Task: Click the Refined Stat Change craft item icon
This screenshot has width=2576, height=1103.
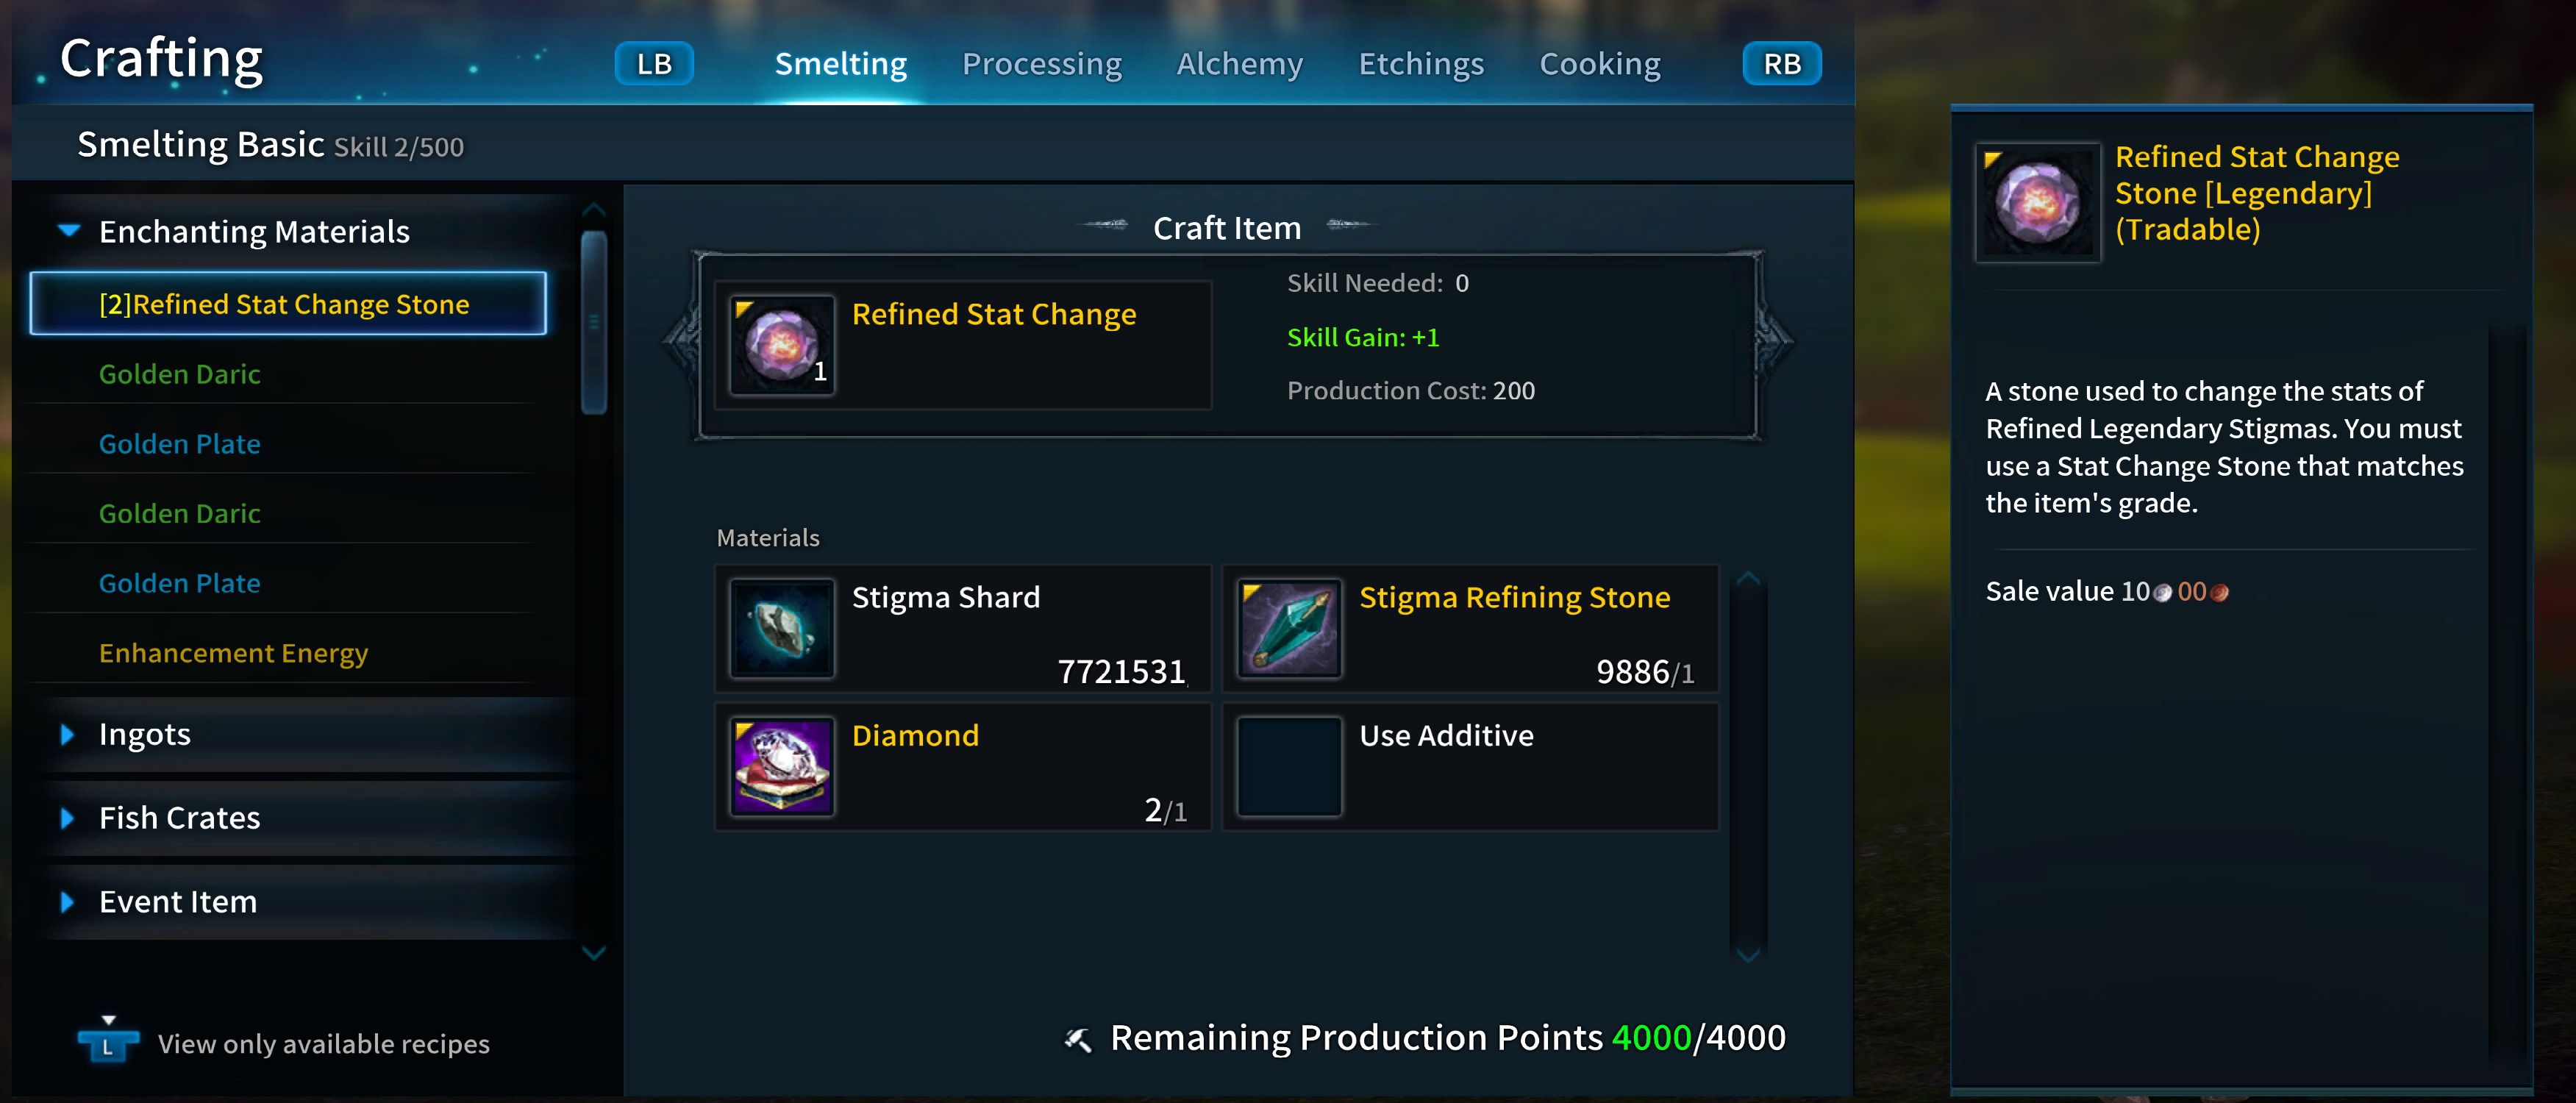Action: [x=782, y=345]
